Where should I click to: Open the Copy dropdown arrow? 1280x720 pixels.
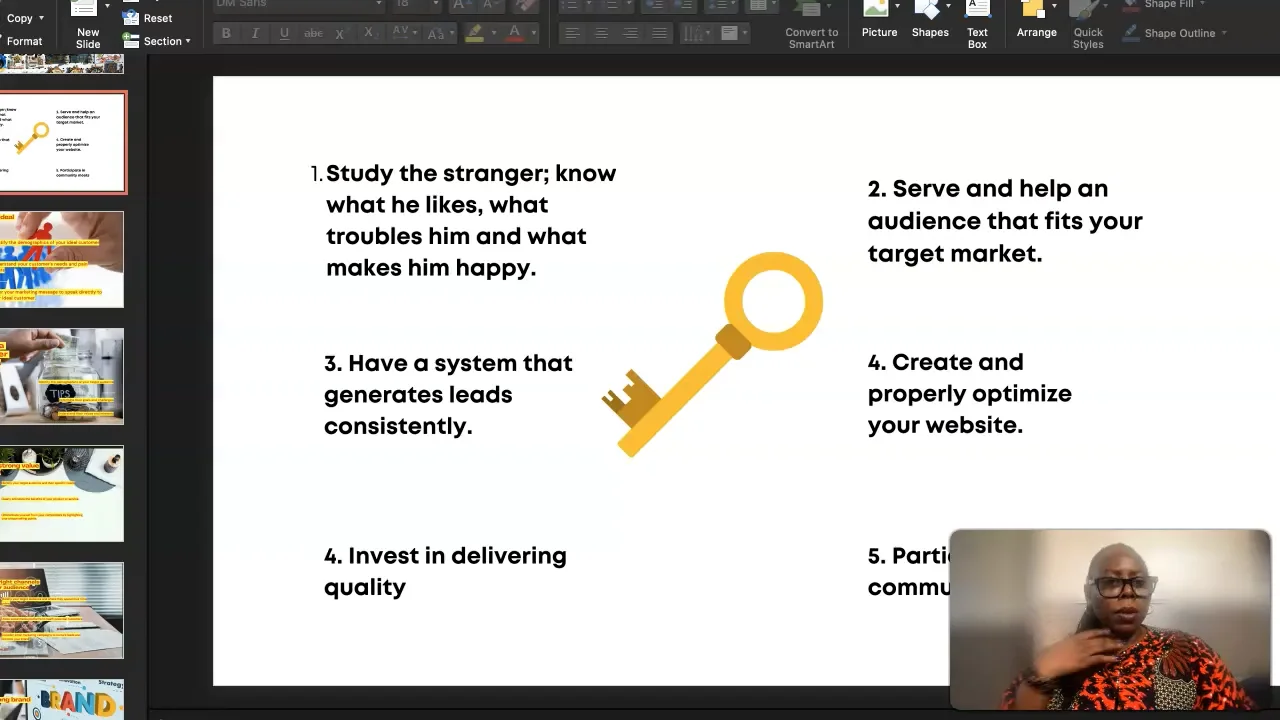click(41, 18)
